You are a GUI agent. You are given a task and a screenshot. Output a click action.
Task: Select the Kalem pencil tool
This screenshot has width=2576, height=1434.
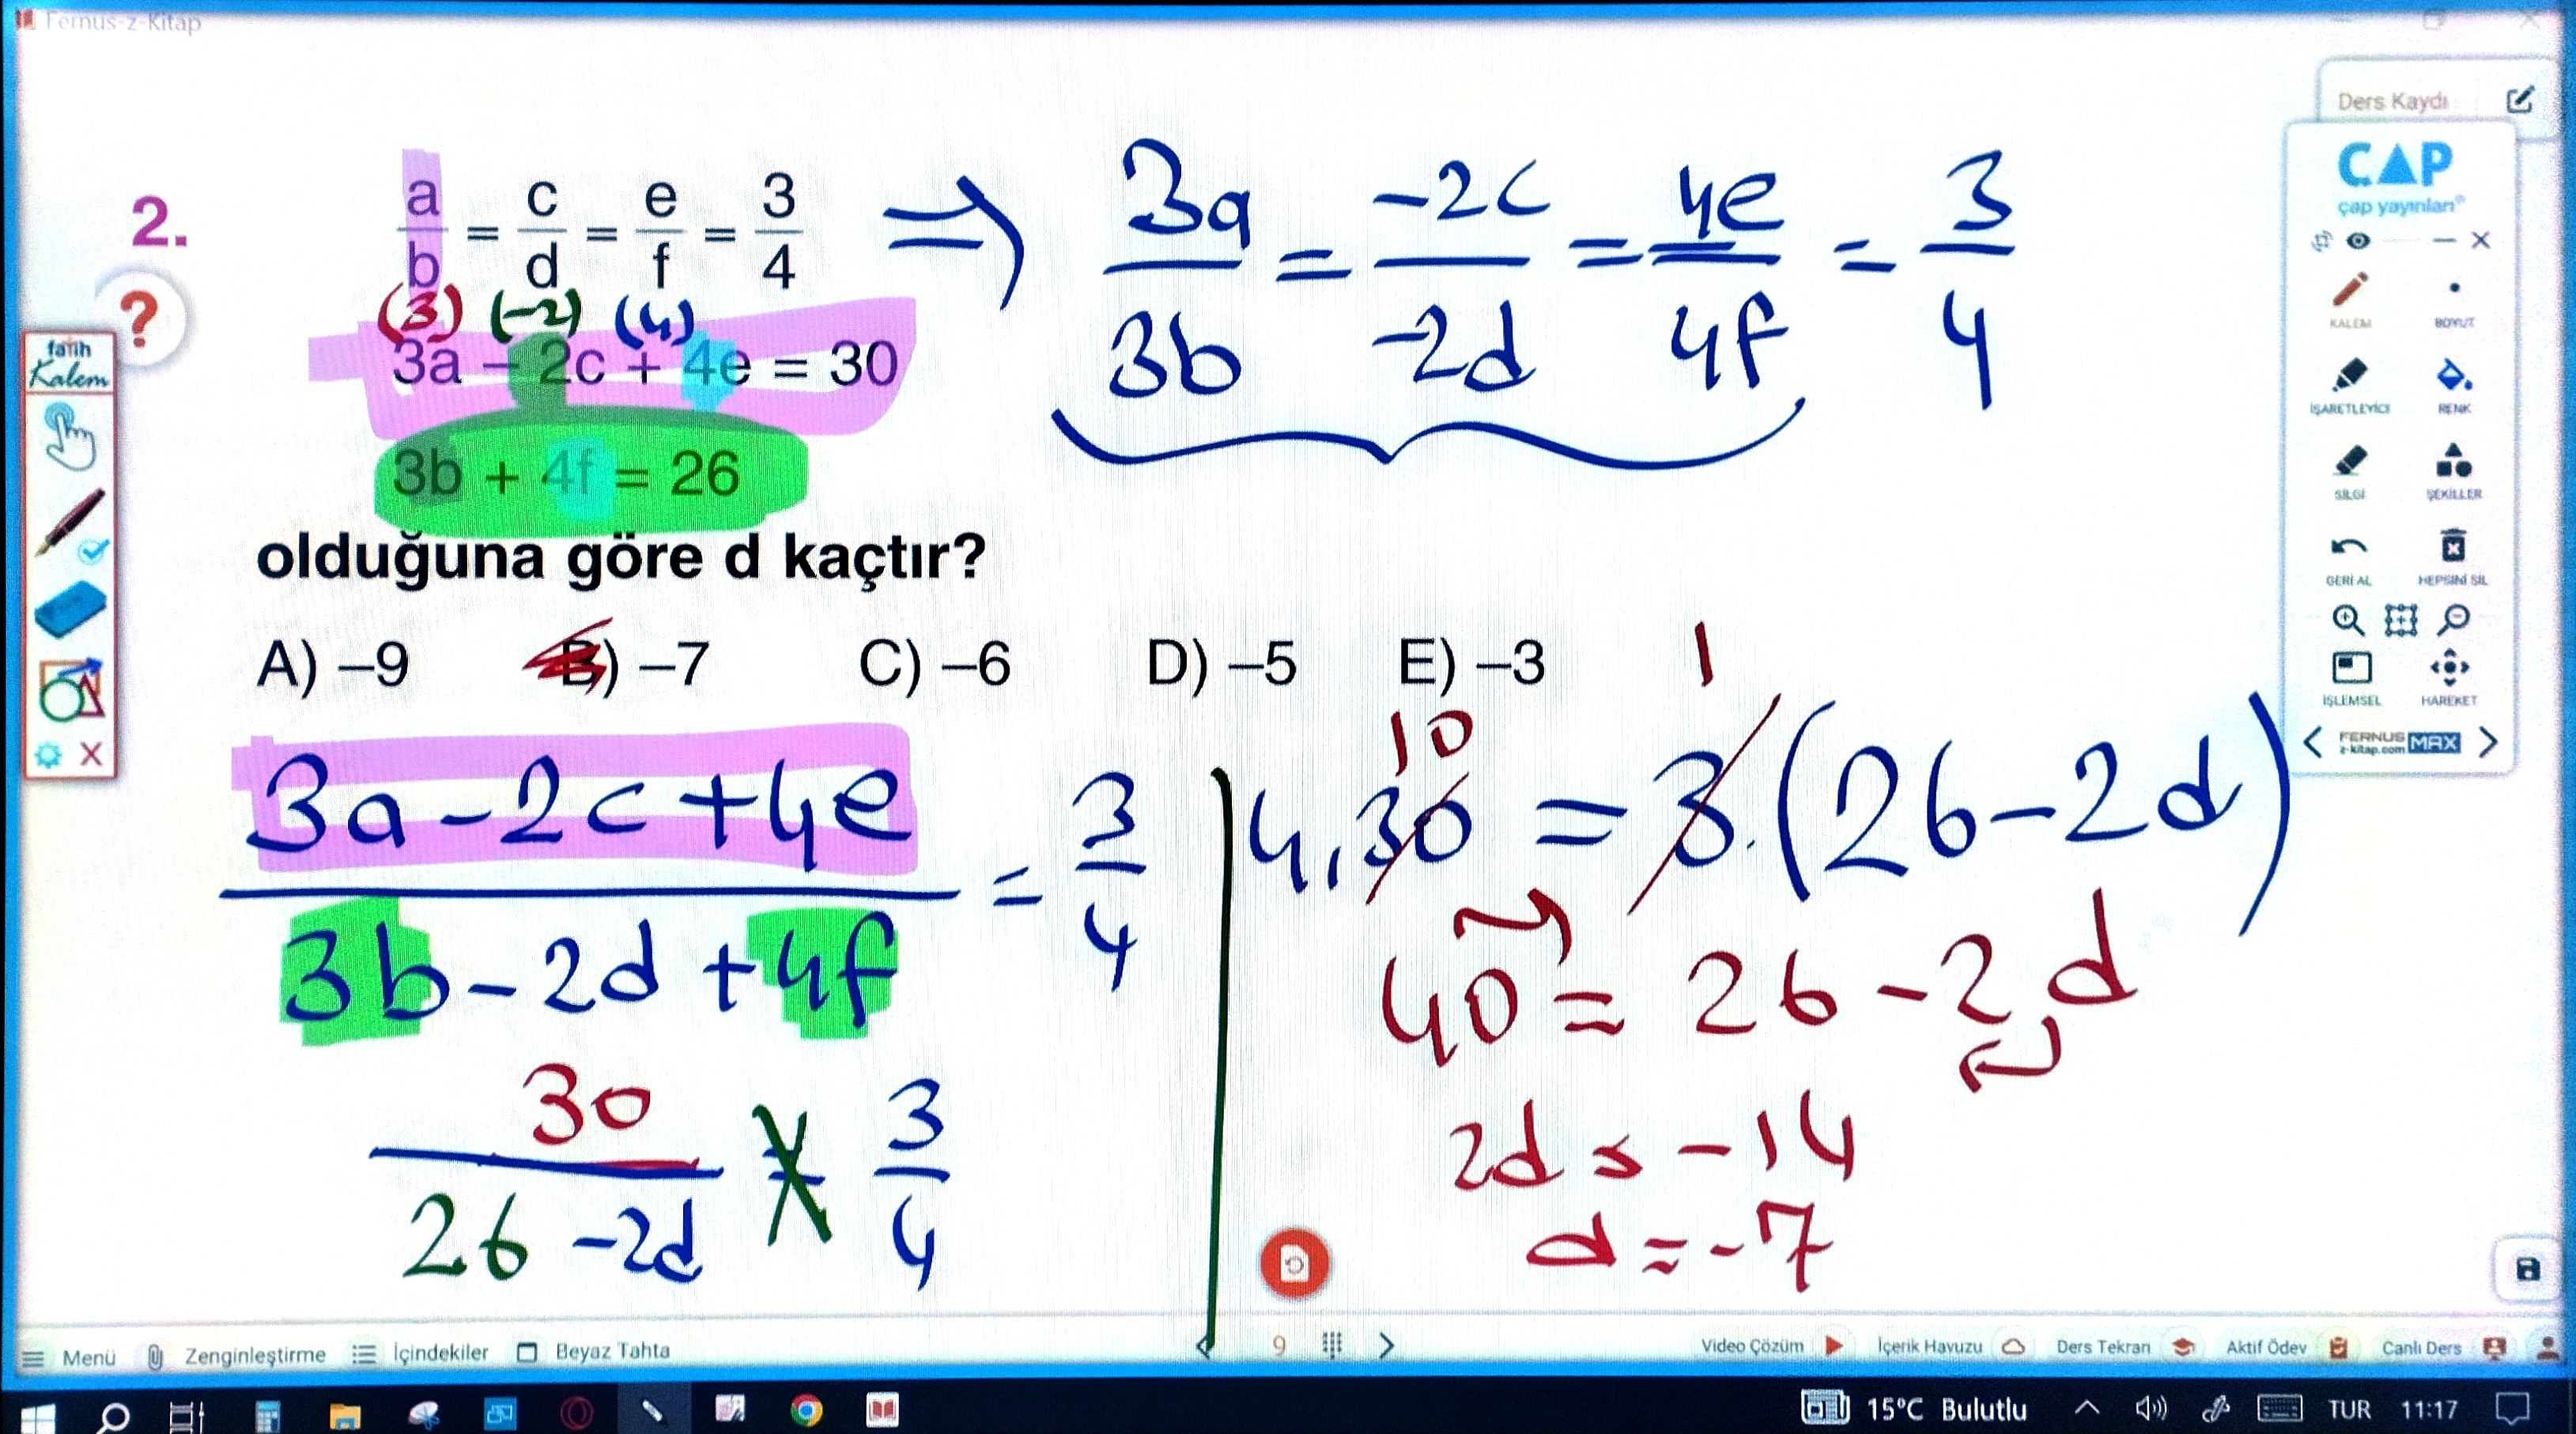2349,292
